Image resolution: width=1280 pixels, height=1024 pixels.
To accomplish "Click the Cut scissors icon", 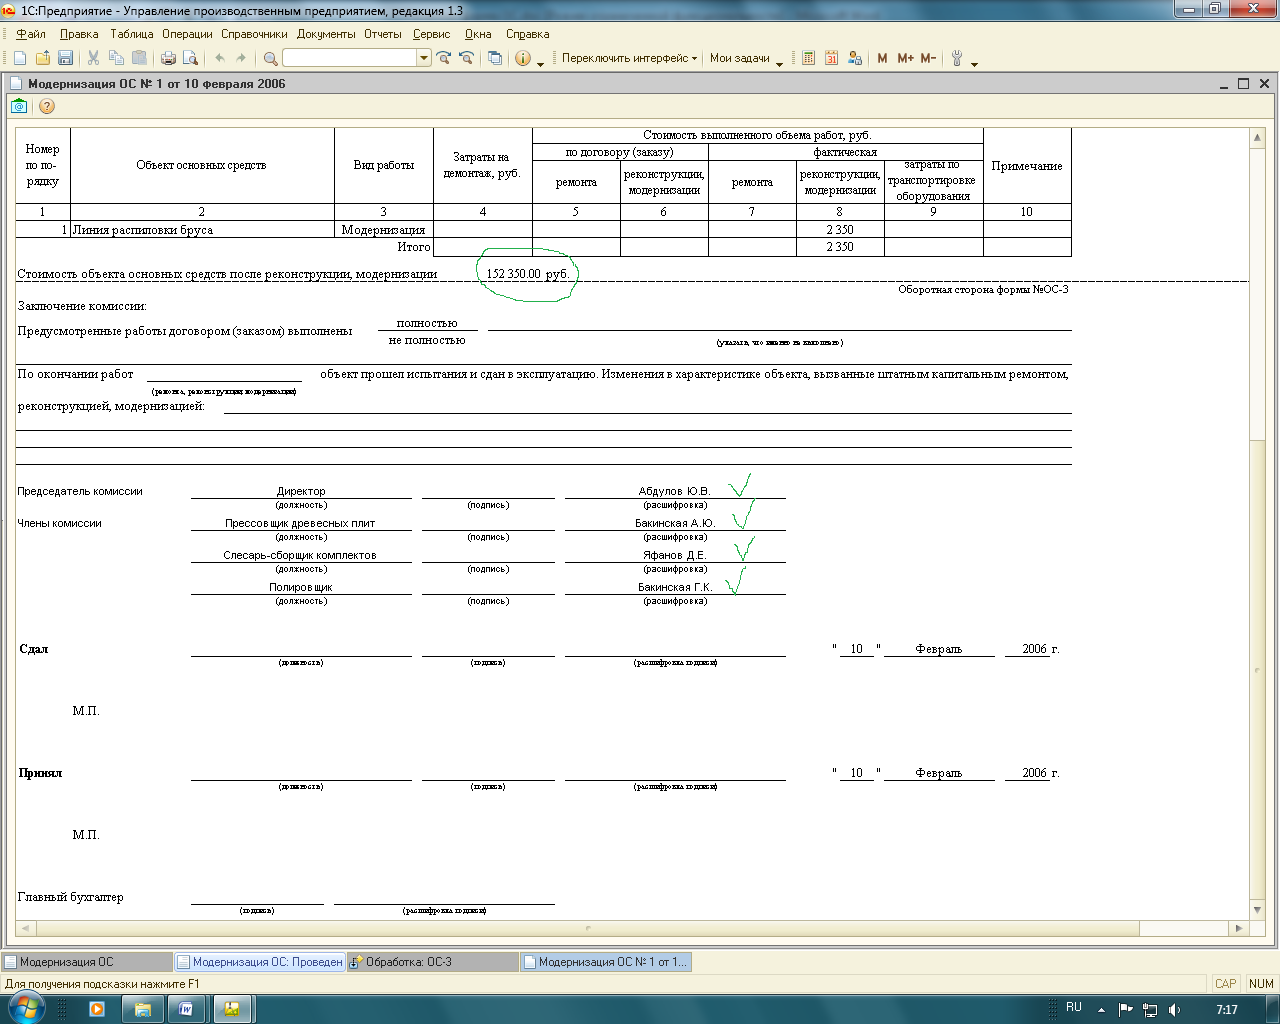I will [x=94, y=58].
